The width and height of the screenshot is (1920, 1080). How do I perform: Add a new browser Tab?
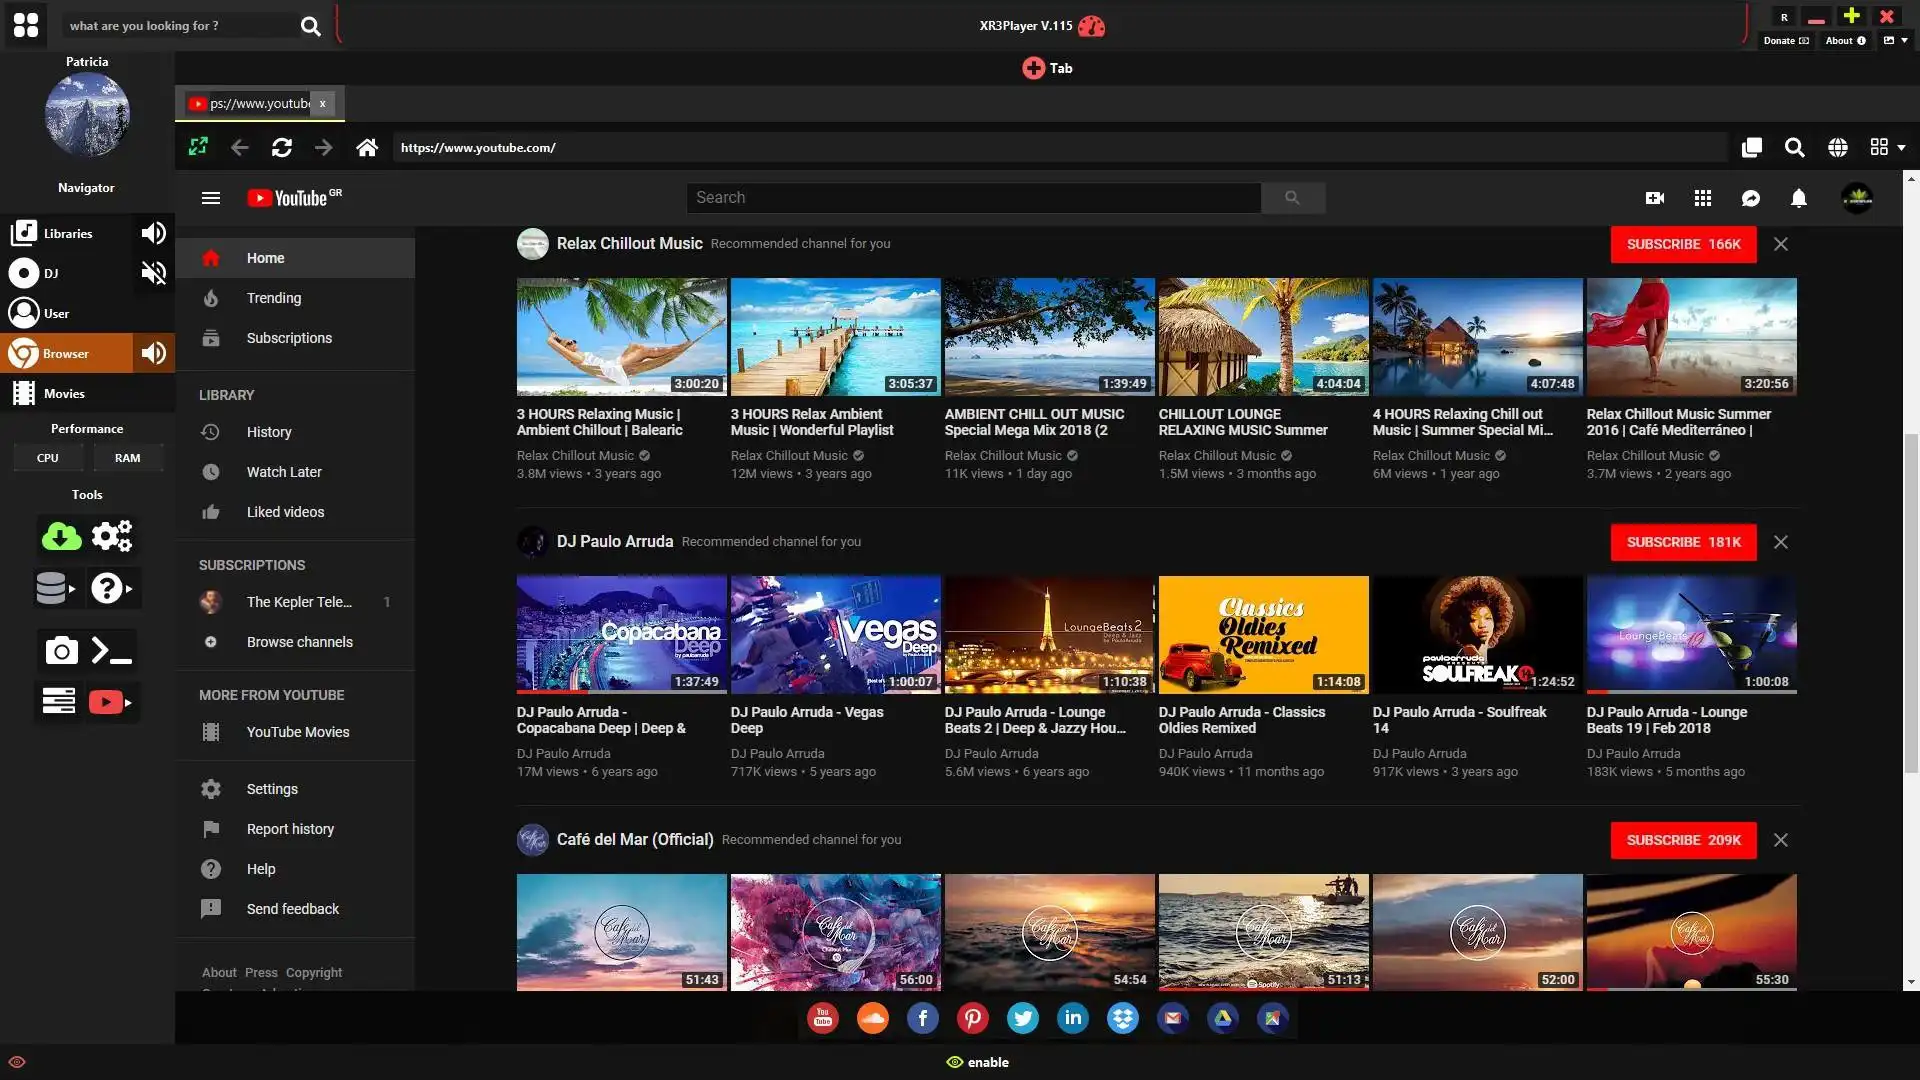point(1047,68)
